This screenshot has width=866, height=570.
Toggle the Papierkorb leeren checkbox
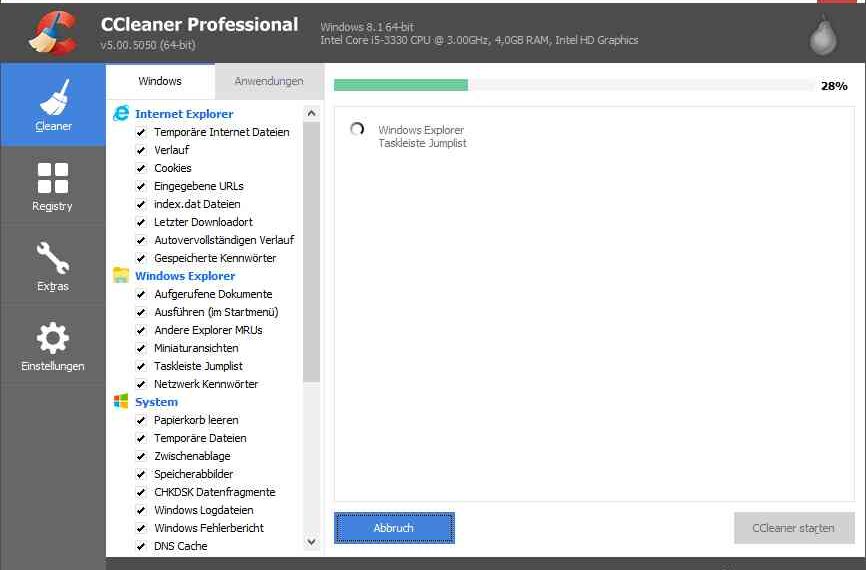tap(141, 420)
